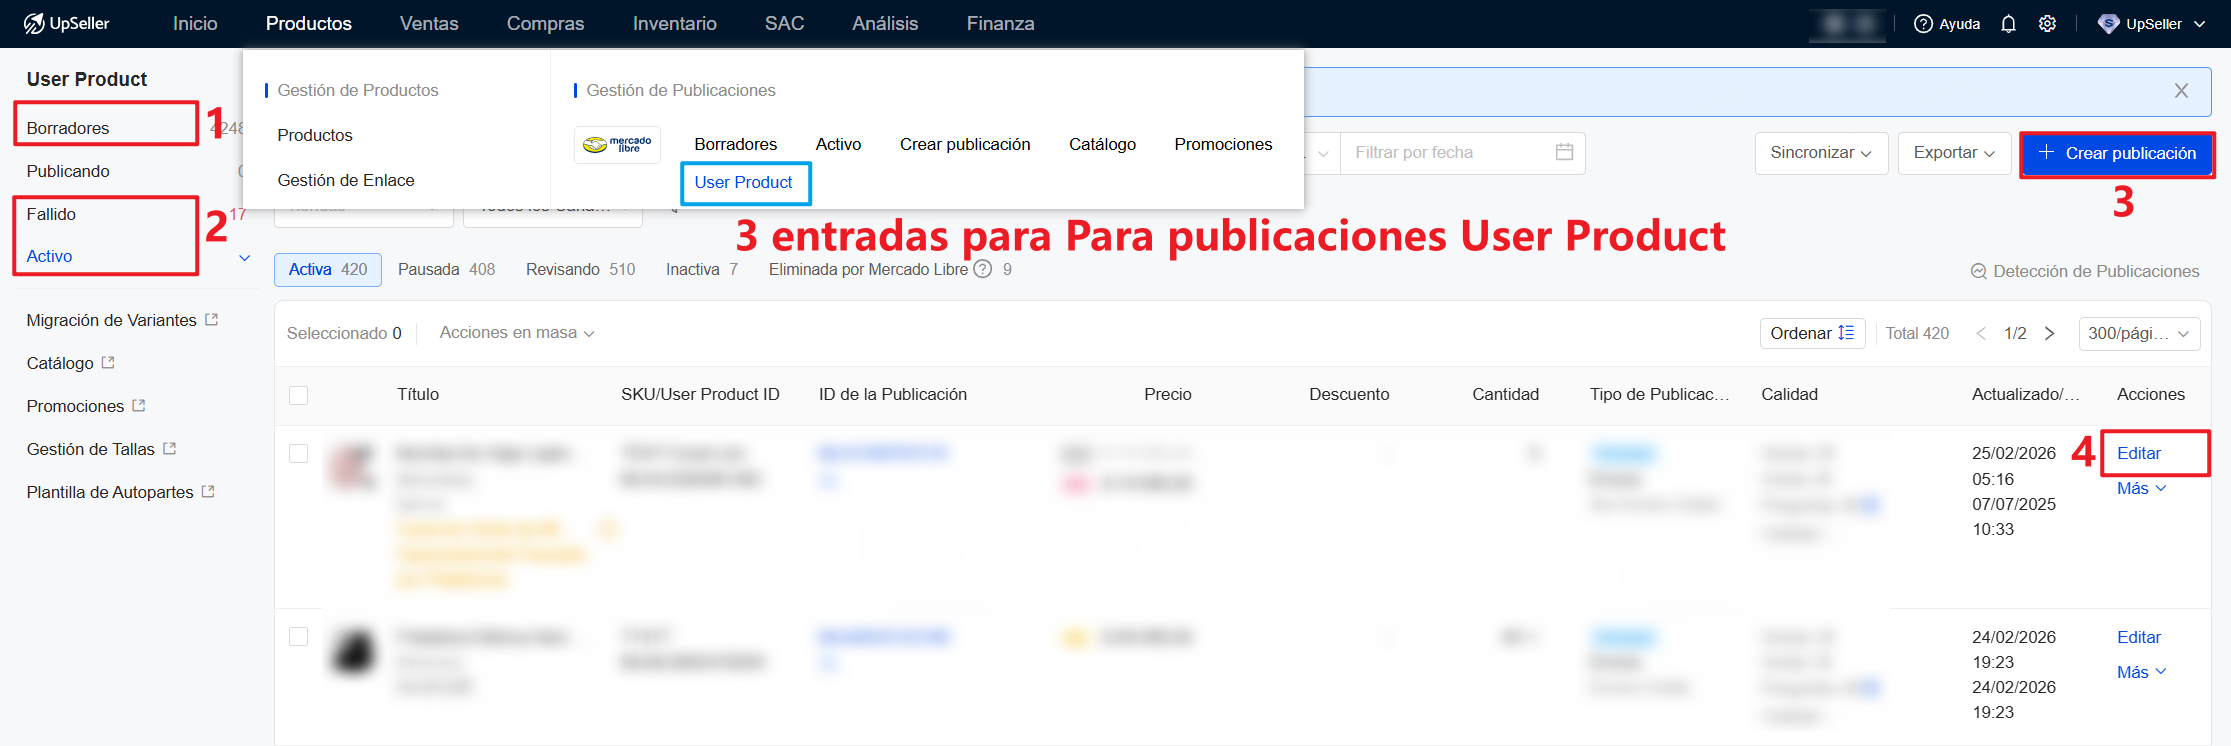Open the Finanza menu
Image resolution: width=2231 pixels, height=746 pixels.
click(x=1000, y=23)
